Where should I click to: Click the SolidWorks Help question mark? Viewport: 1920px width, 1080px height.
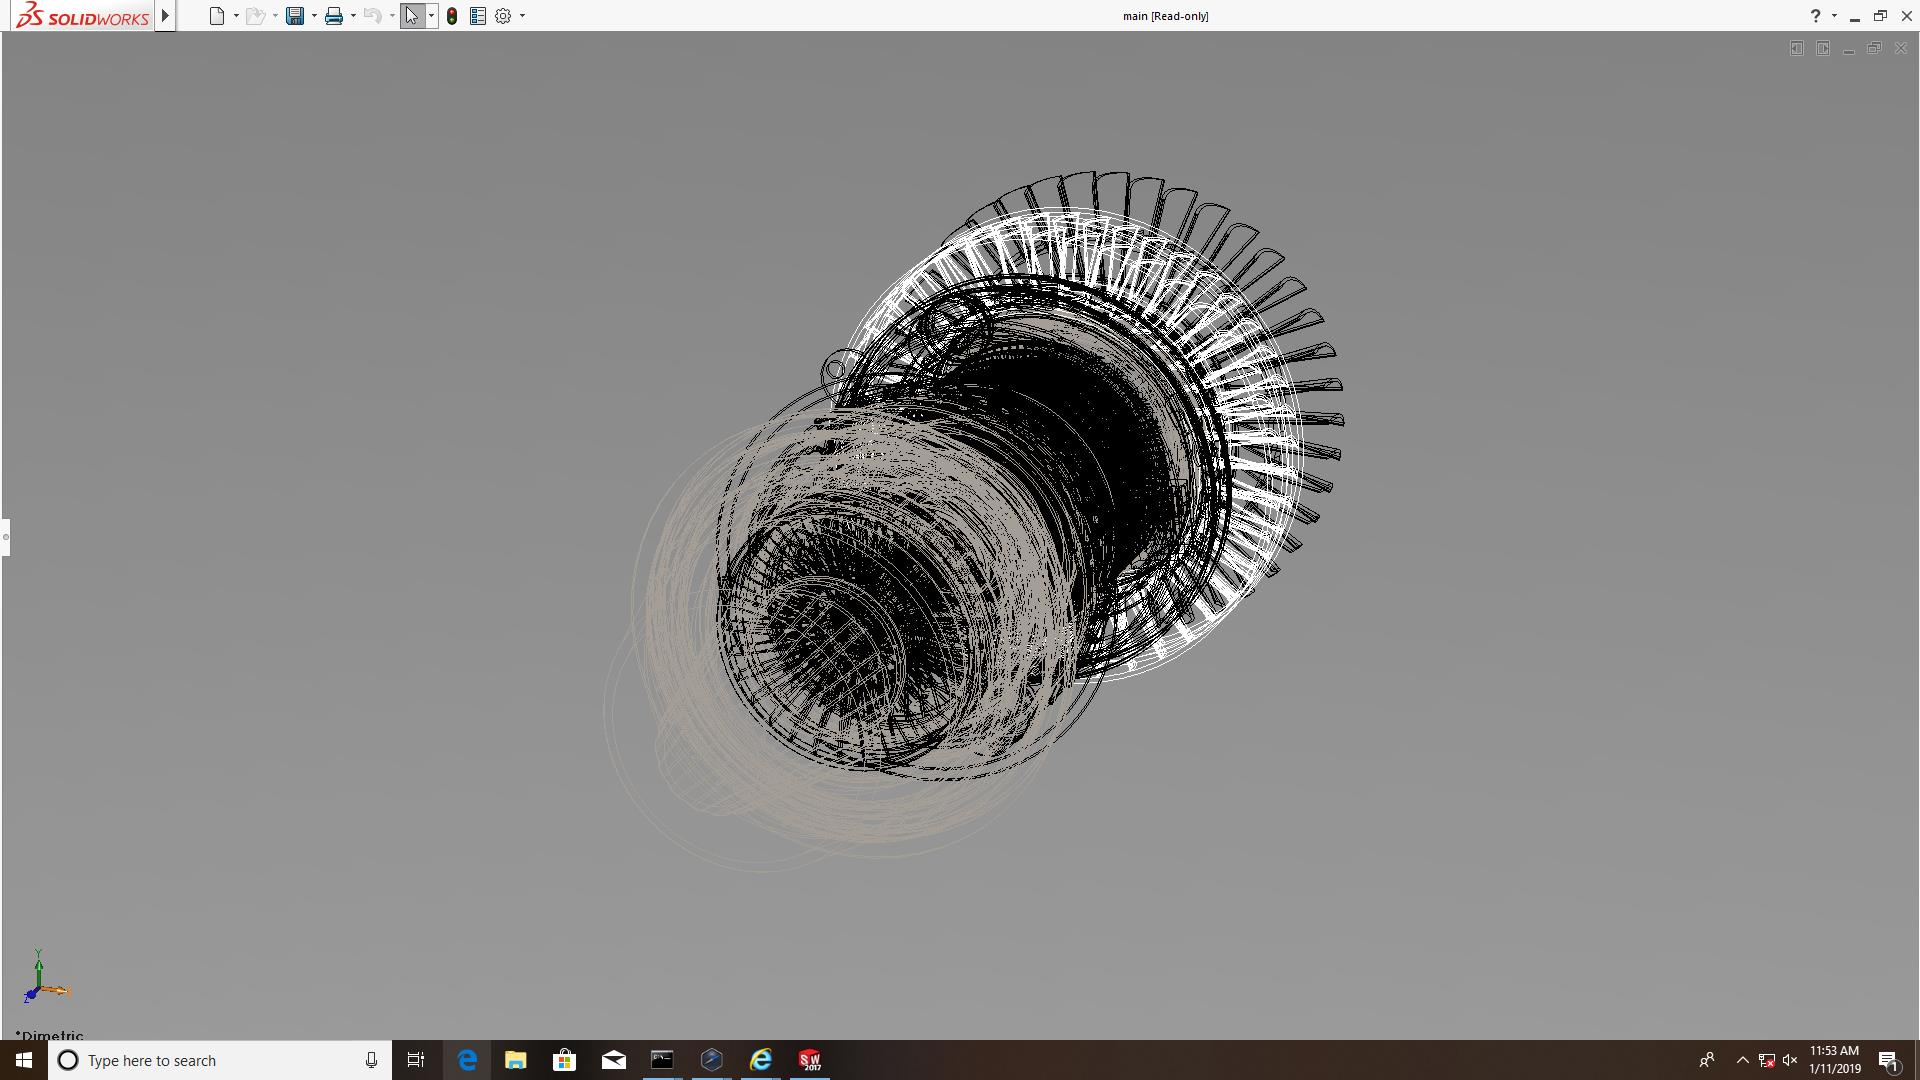tap(1815, 16)
